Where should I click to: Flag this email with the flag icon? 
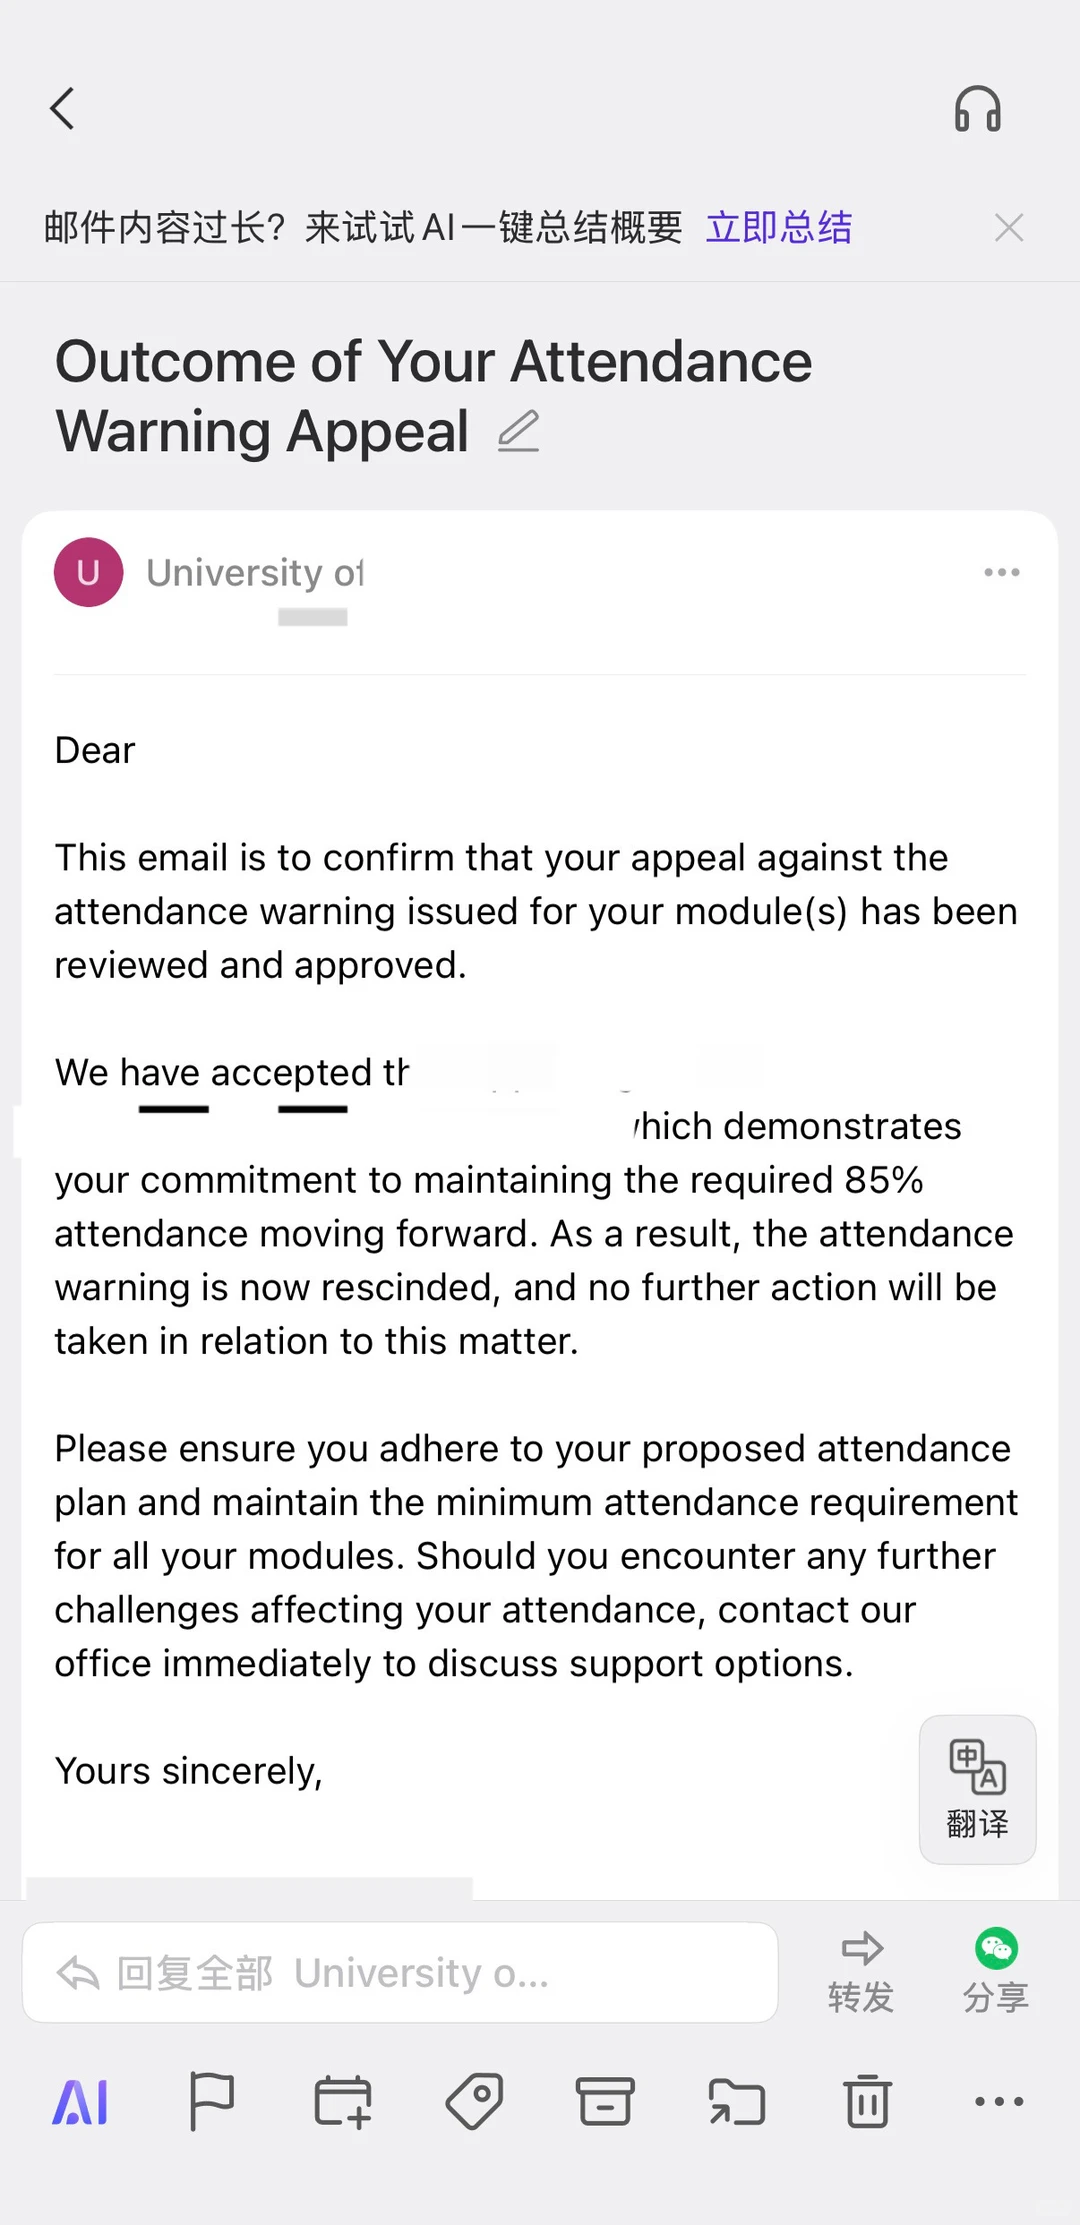point(211,2102)
